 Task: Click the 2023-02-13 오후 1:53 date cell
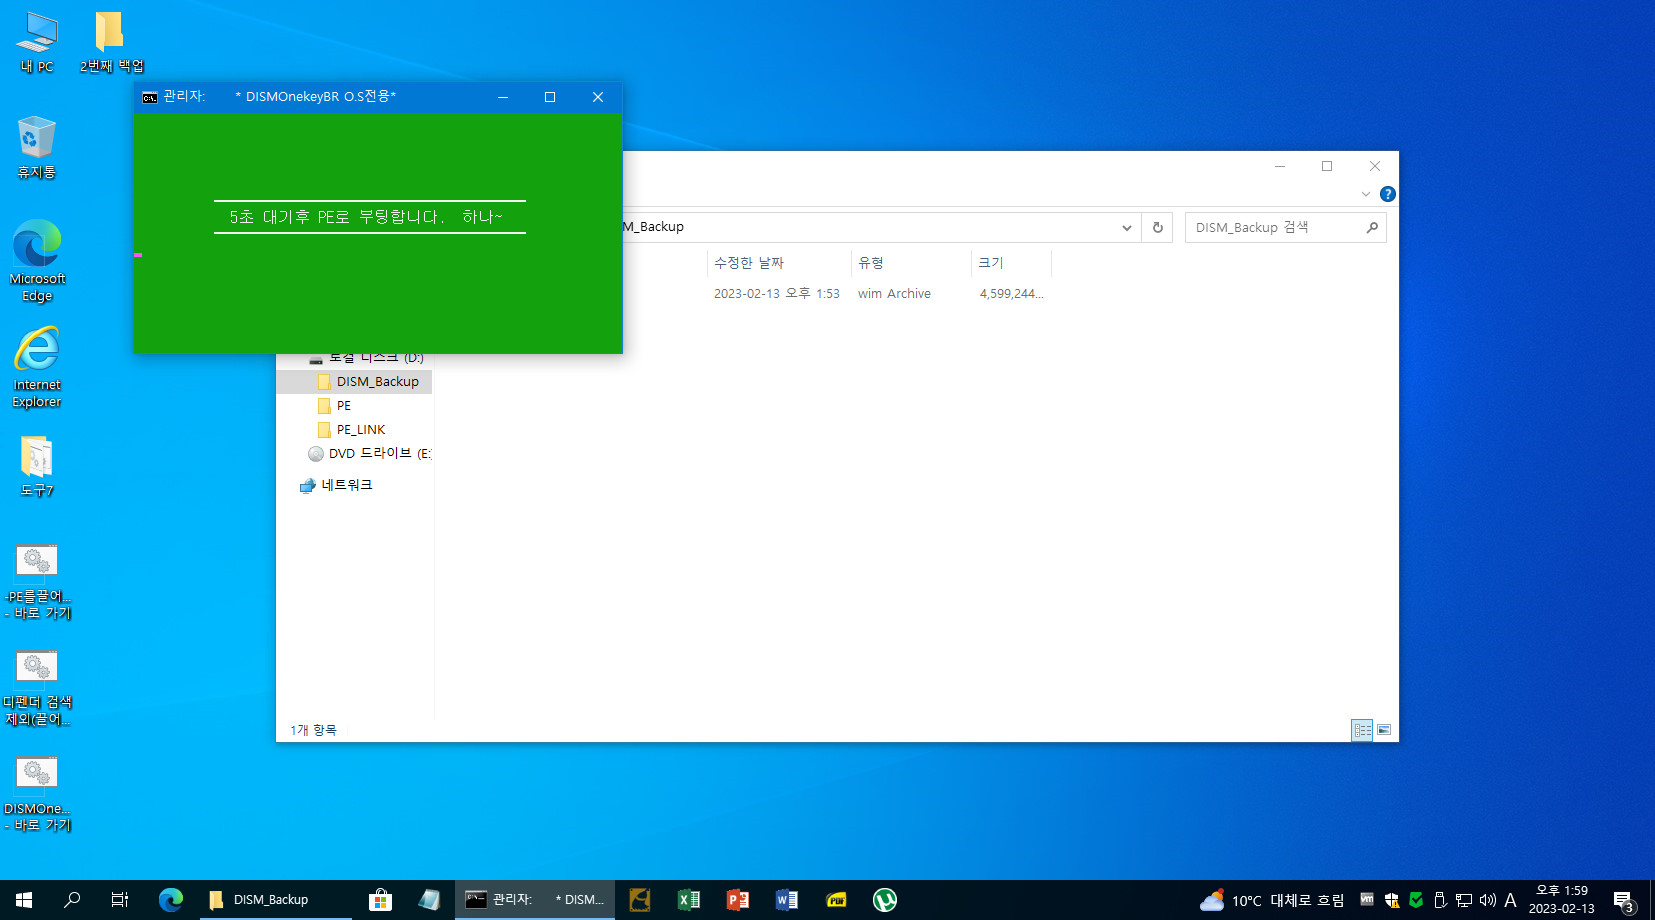coord(776,293)
